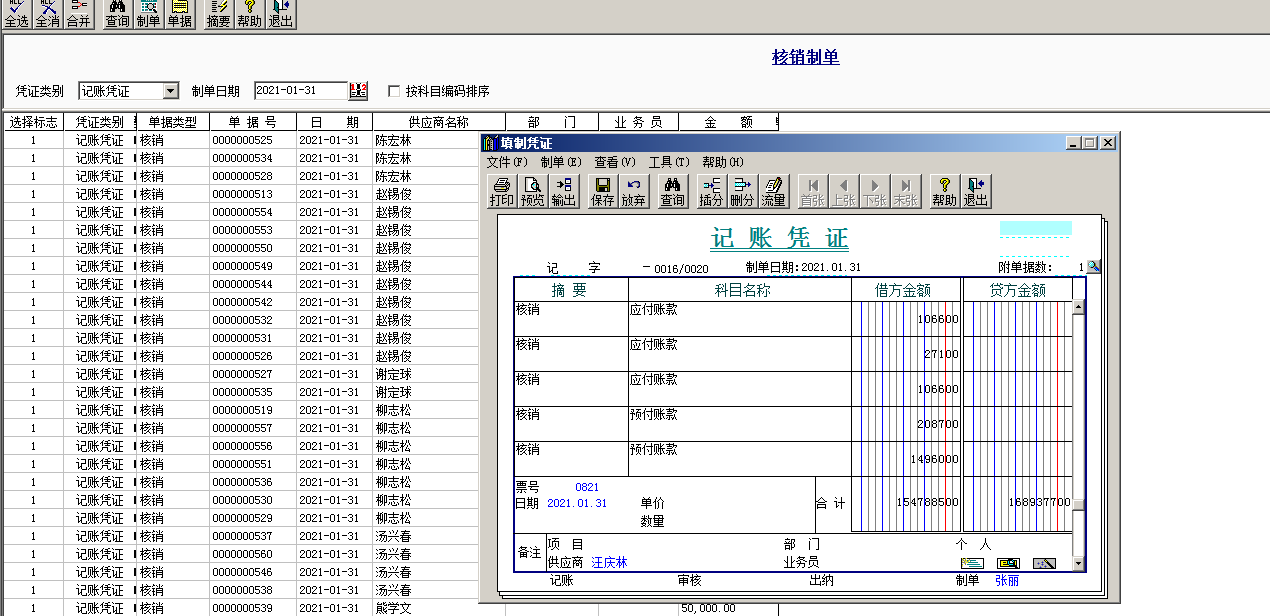Click debit amount 27100 in voucher

point(941,354)
